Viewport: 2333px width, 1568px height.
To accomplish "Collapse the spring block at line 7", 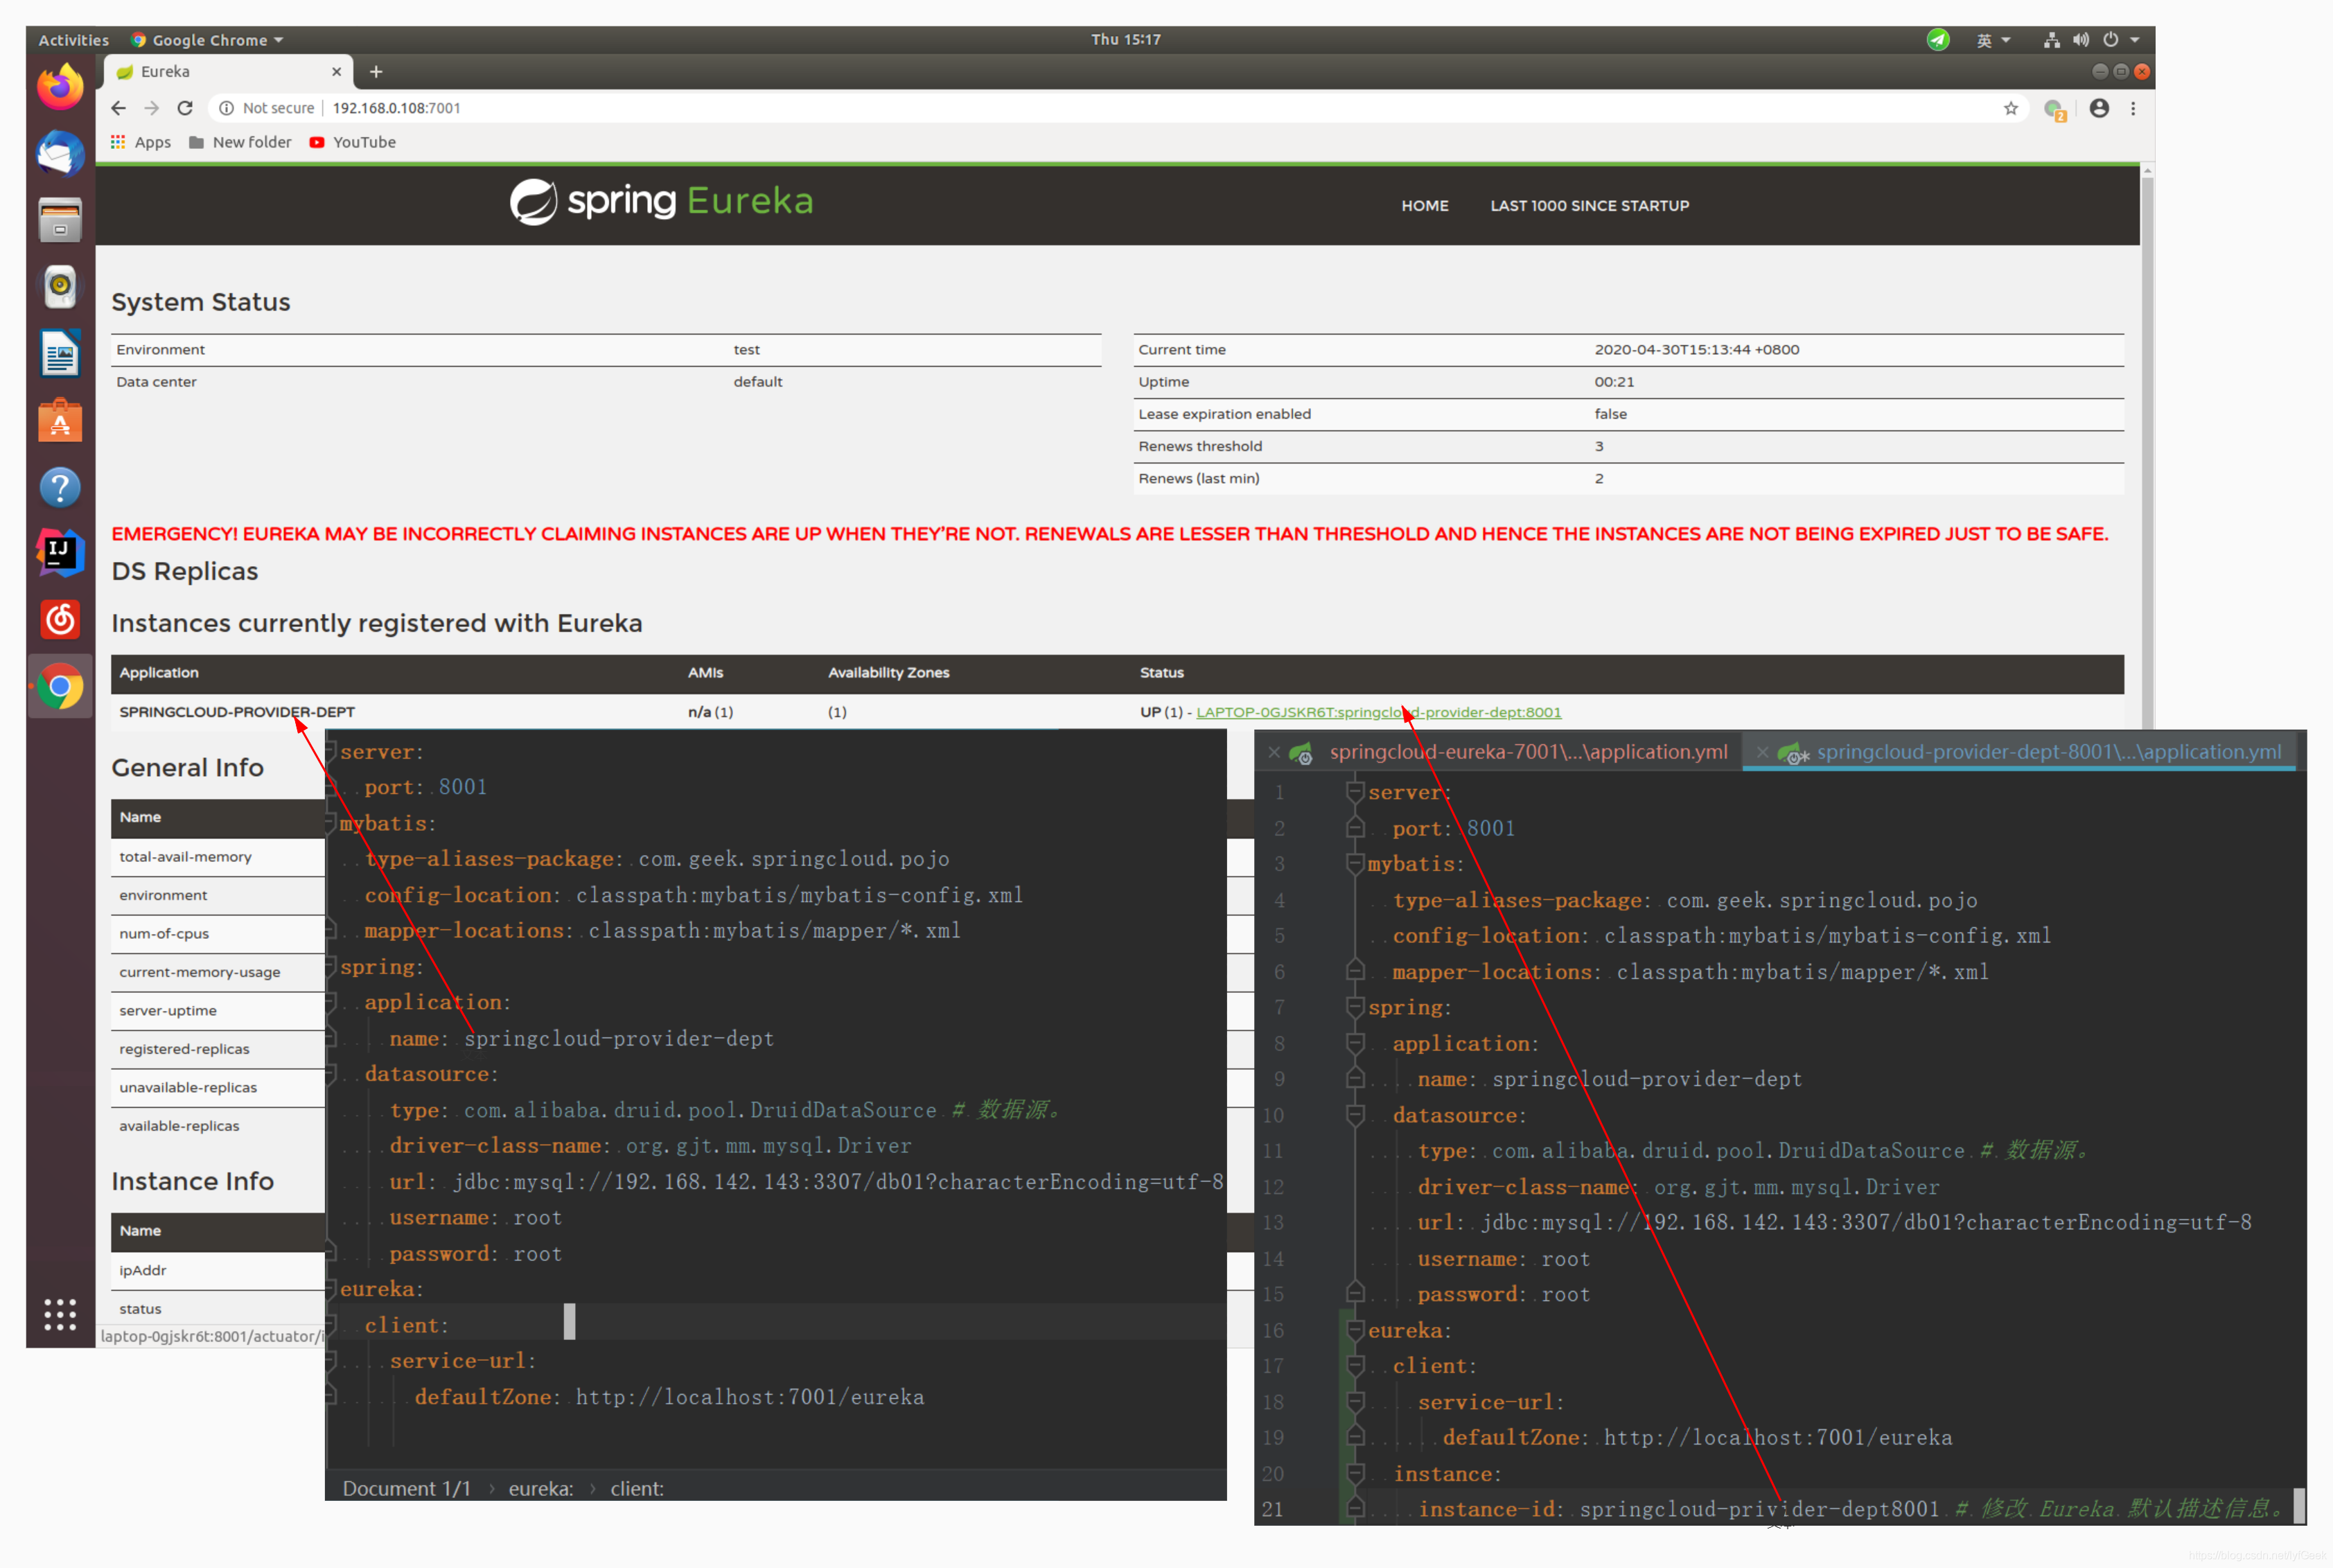I will (1355, 1007).
